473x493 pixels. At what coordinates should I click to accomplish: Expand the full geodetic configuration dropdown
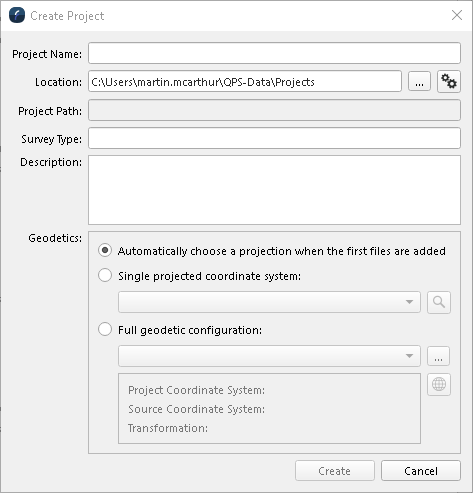[269, 356]
